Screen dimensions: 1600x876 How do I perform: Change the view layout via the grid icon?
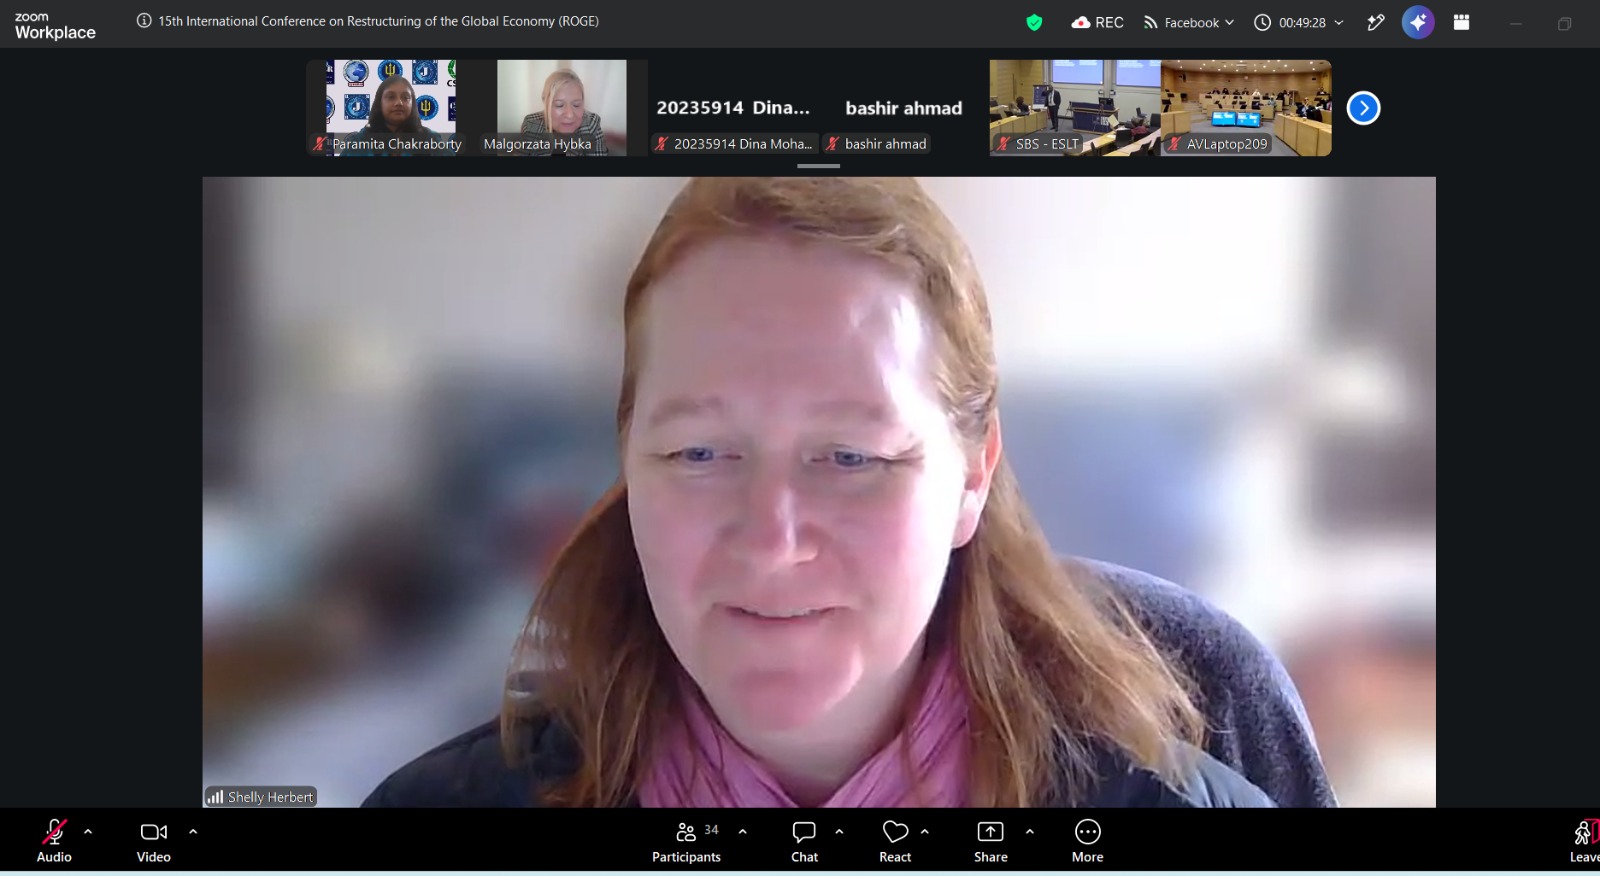(1461, 22)
